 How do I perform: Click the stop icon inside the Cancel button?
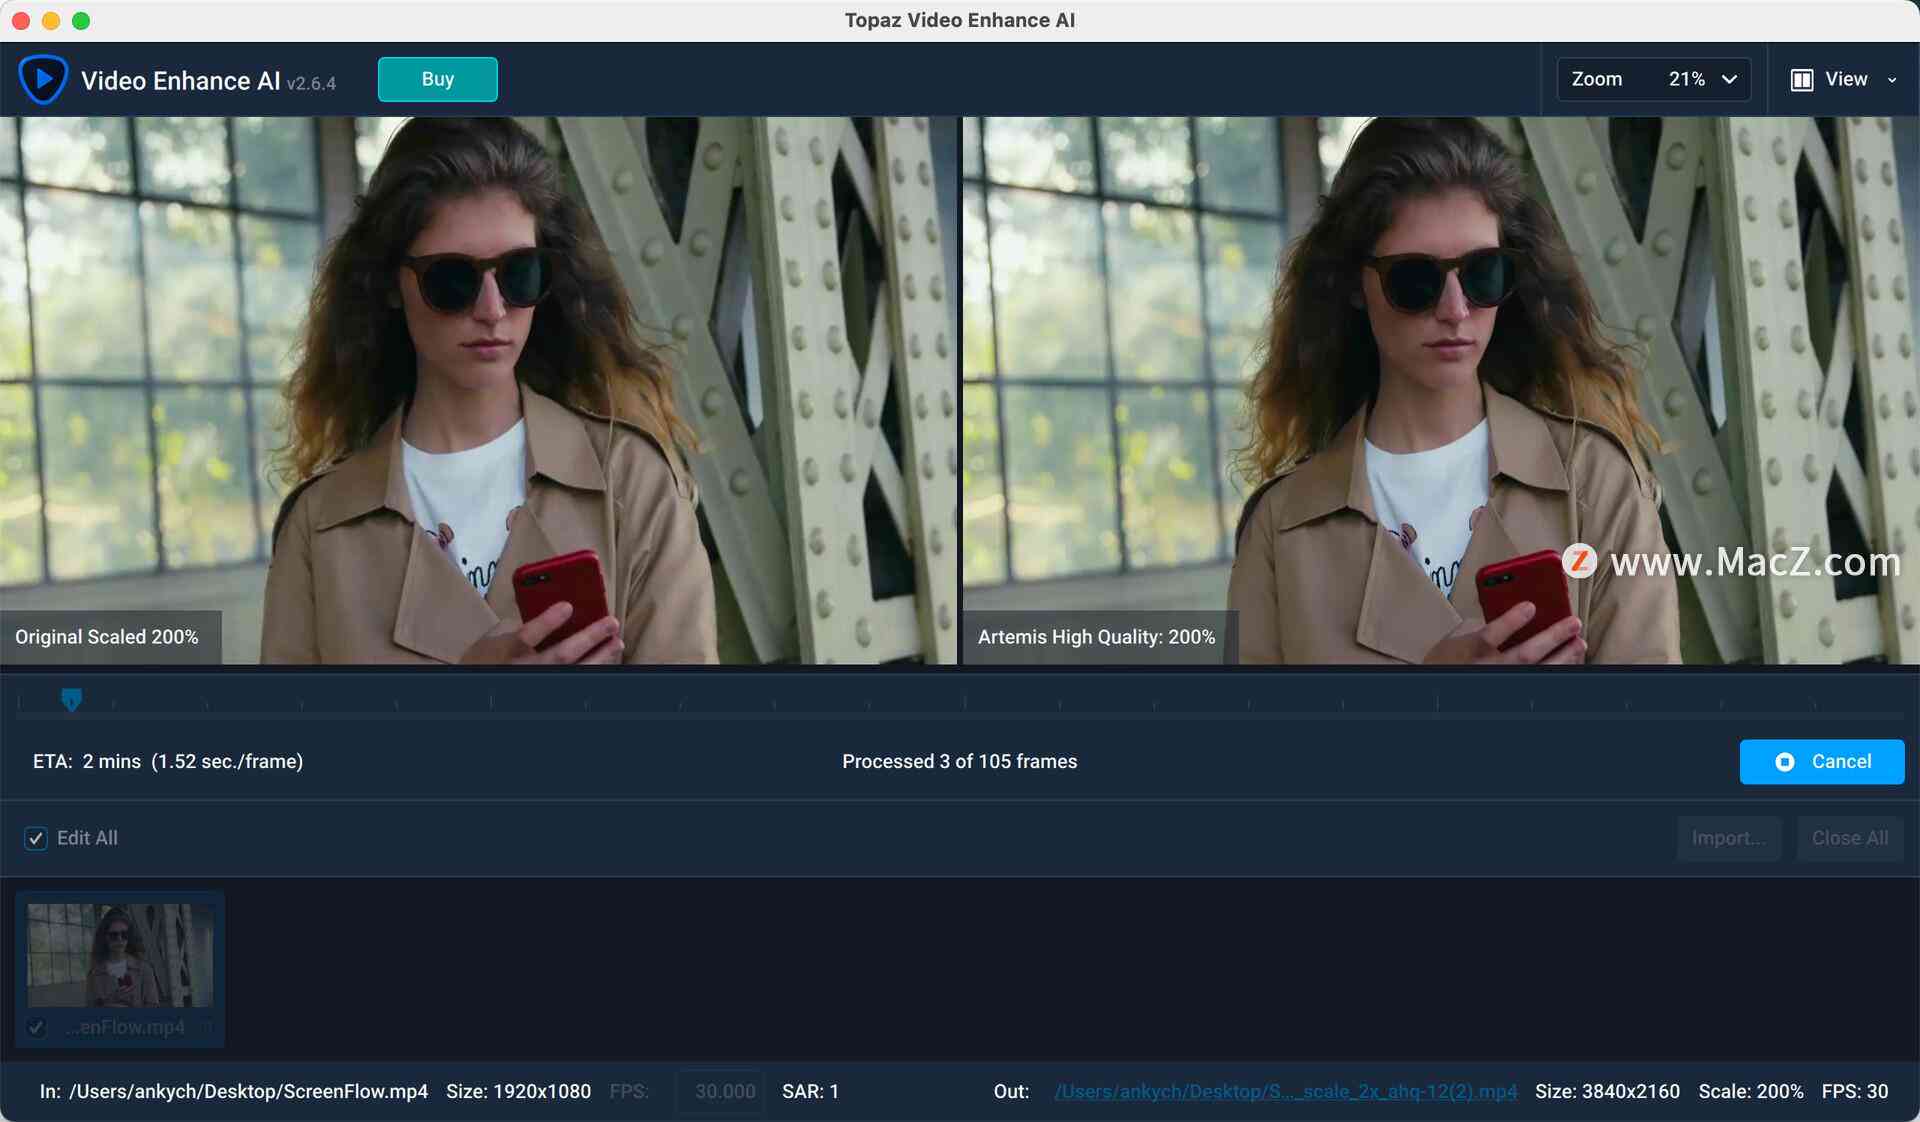1785,762
